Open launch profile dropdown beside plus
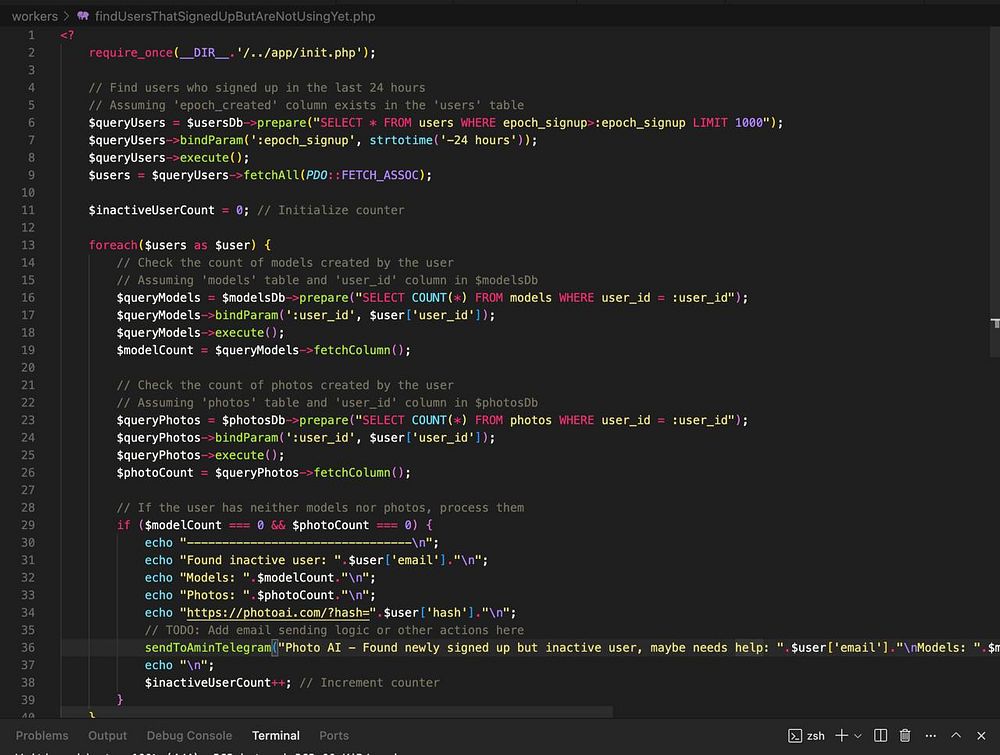The height and width of the screenshot is (755, 1000). (858, 736)
